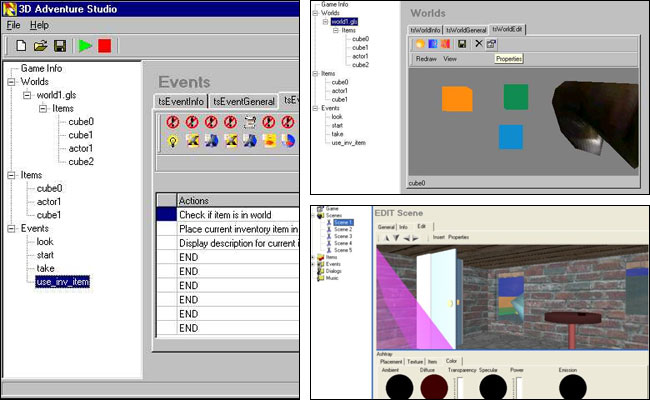Image resolution: width=650 pixels, height=400 pixels.
Task: Collapse the Events node in left tree
Action: click(x=11, y=228)
